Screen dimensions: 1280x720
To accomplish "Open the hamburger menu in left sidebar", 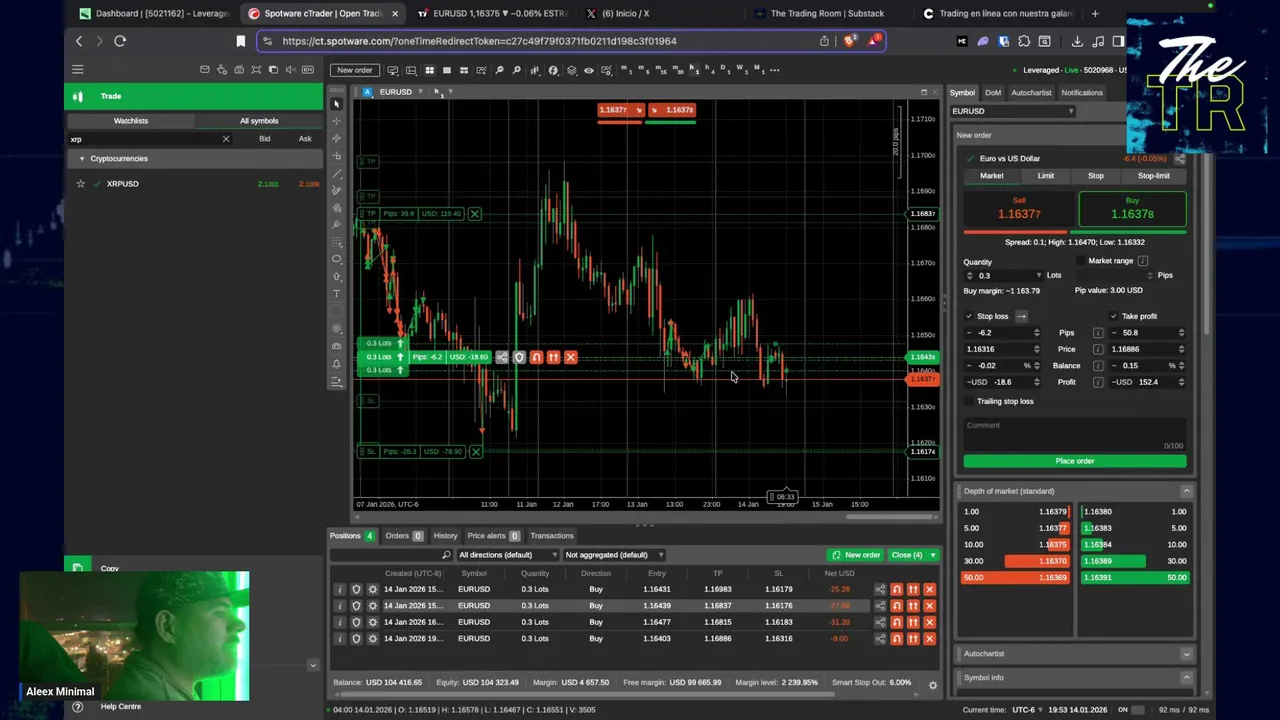I will click(x=77, y=69).
